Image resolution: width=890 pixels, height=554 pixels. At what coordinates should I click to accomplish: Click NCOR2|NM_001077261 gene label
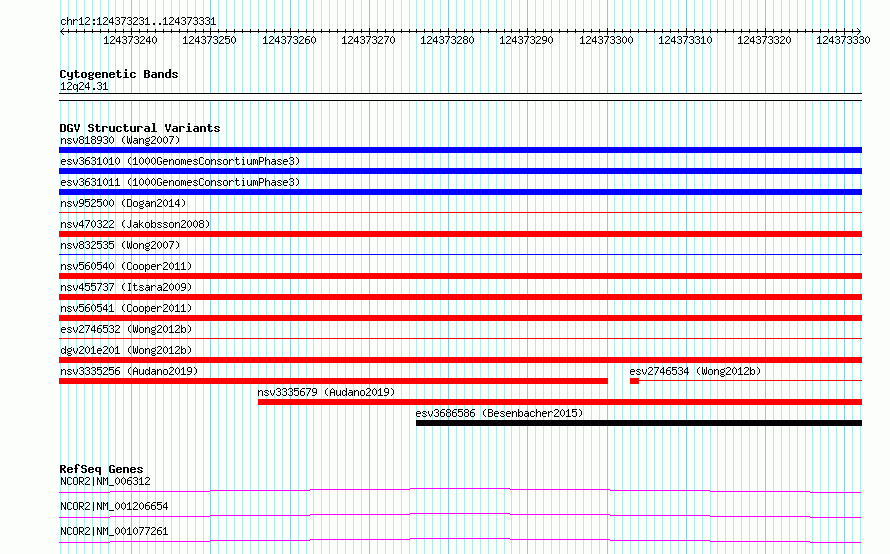click(114, 531)
